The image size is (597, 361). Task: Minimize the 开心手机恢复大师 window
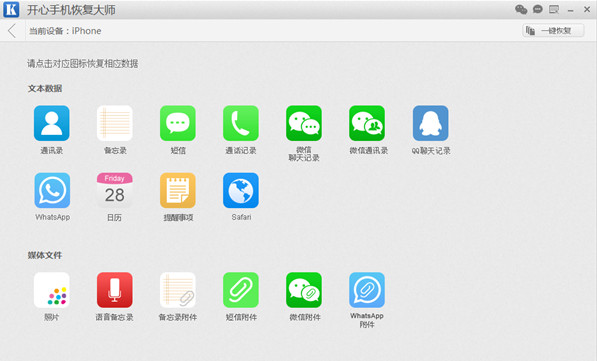570,10
